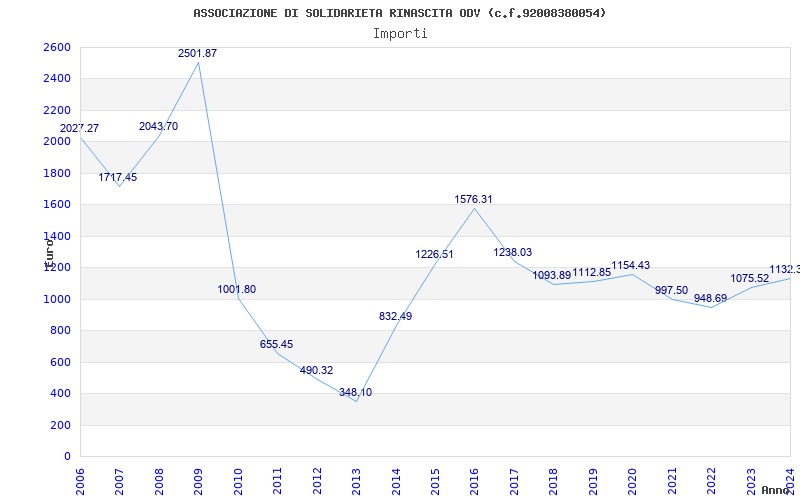Click the 400 tick on the y-axis
The image size is (800, 500).
coord(60,393)
